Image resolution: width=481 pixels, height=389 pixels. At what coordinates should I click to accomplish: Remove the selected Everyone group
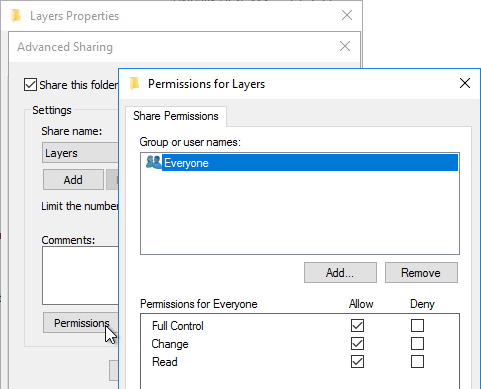[x=421, y=273]
